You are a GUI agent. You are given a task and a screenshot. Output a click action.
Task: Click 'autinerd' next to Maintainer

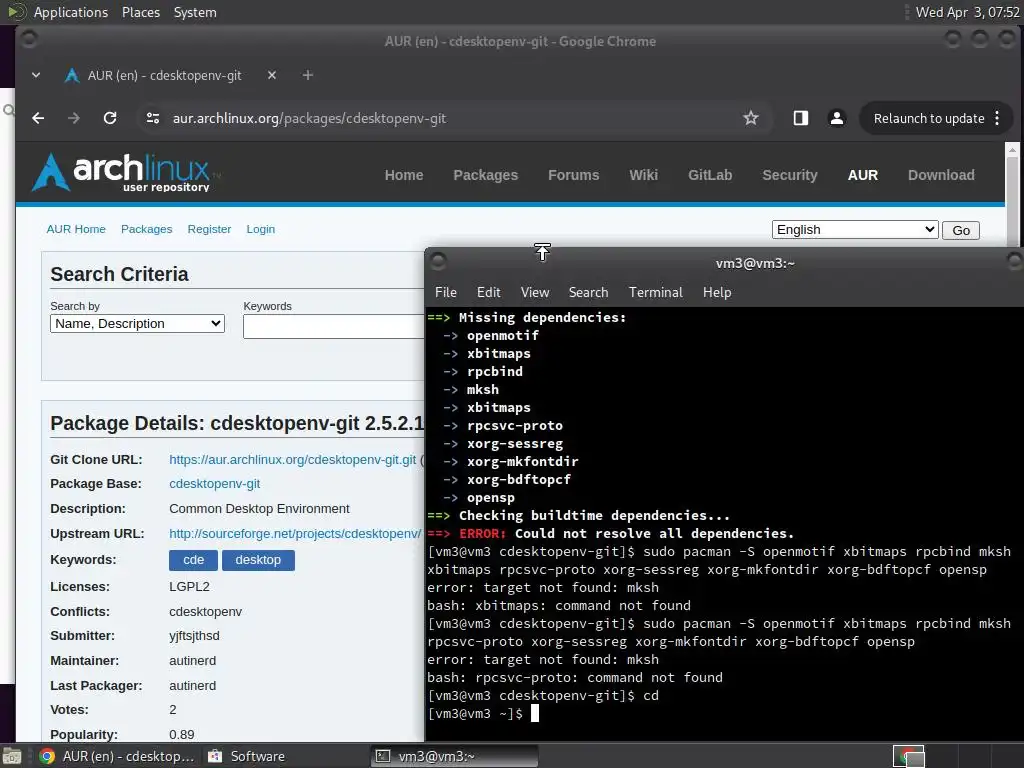point(192,661)
